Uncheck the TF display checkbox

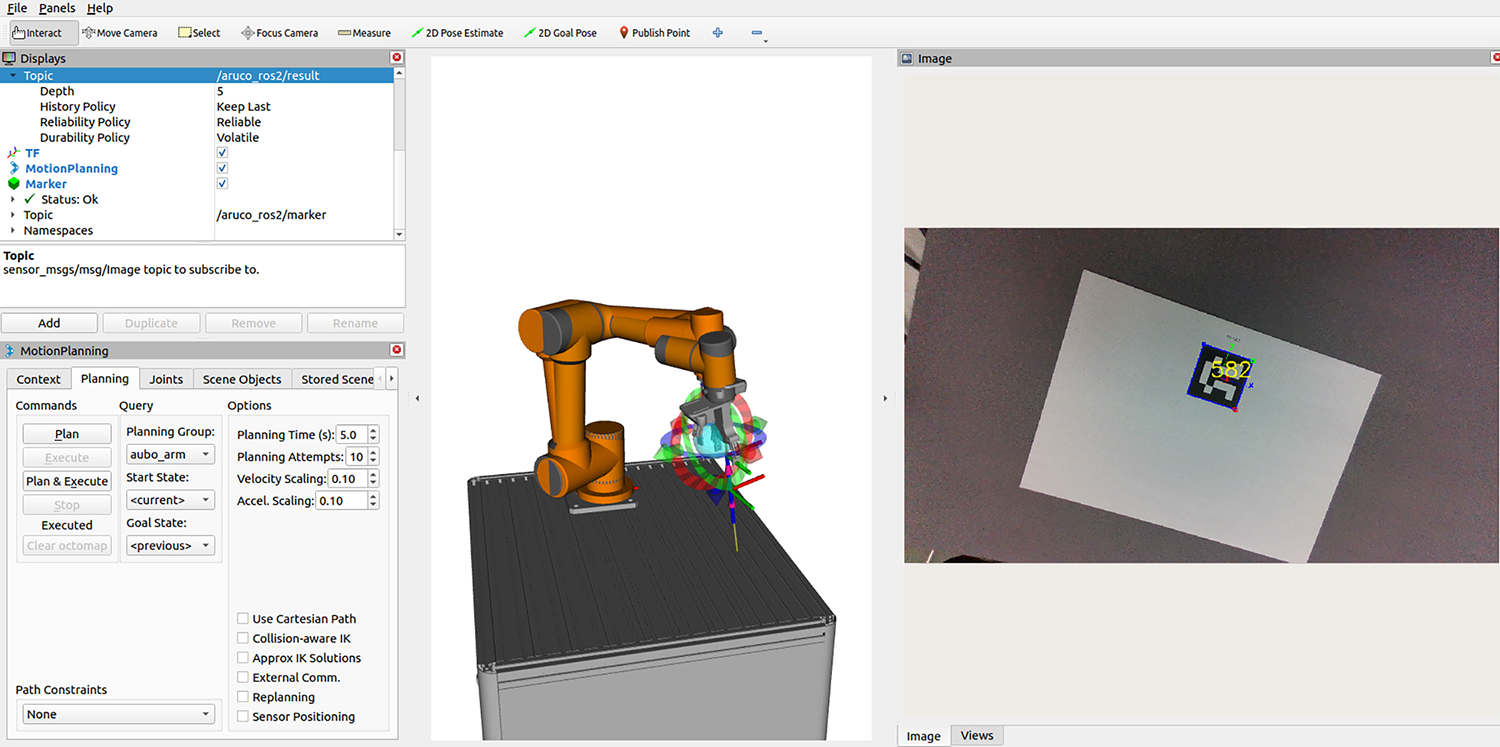222,153
